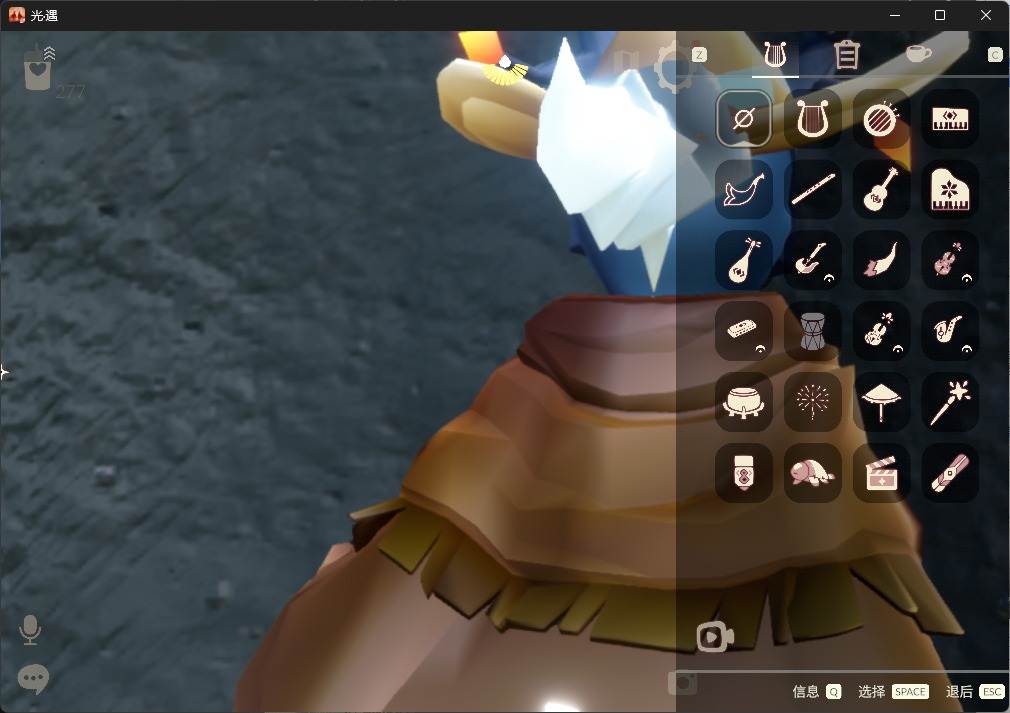Equip the flute instrument

[x=812, y=190]
